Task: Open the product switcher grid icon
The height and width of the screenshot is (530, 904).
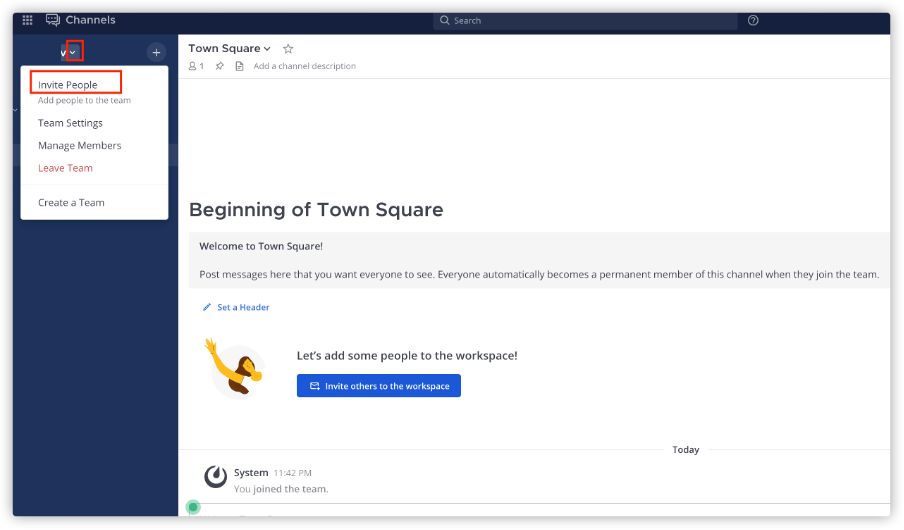Action: [27, 20]
